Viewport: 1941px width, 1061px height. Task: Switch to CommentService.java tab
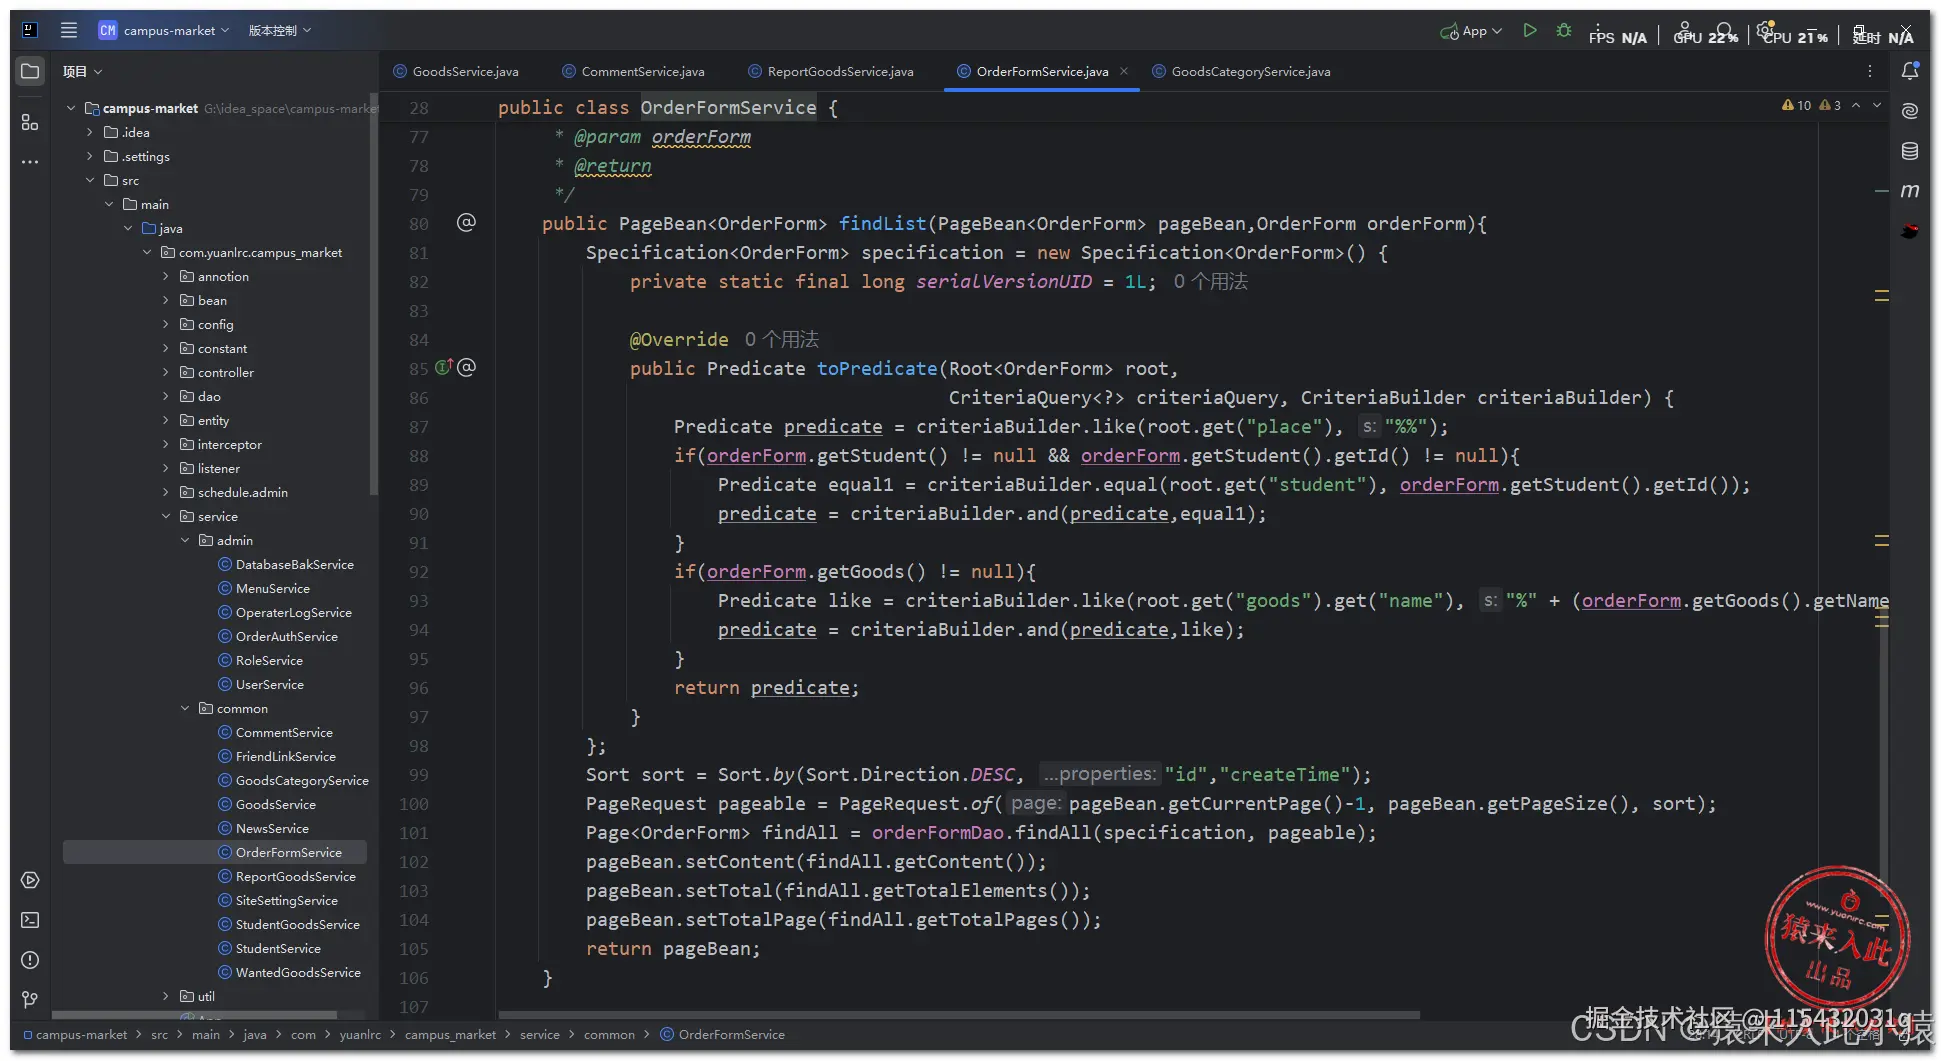pyautogui.click(x=634, y=71)
